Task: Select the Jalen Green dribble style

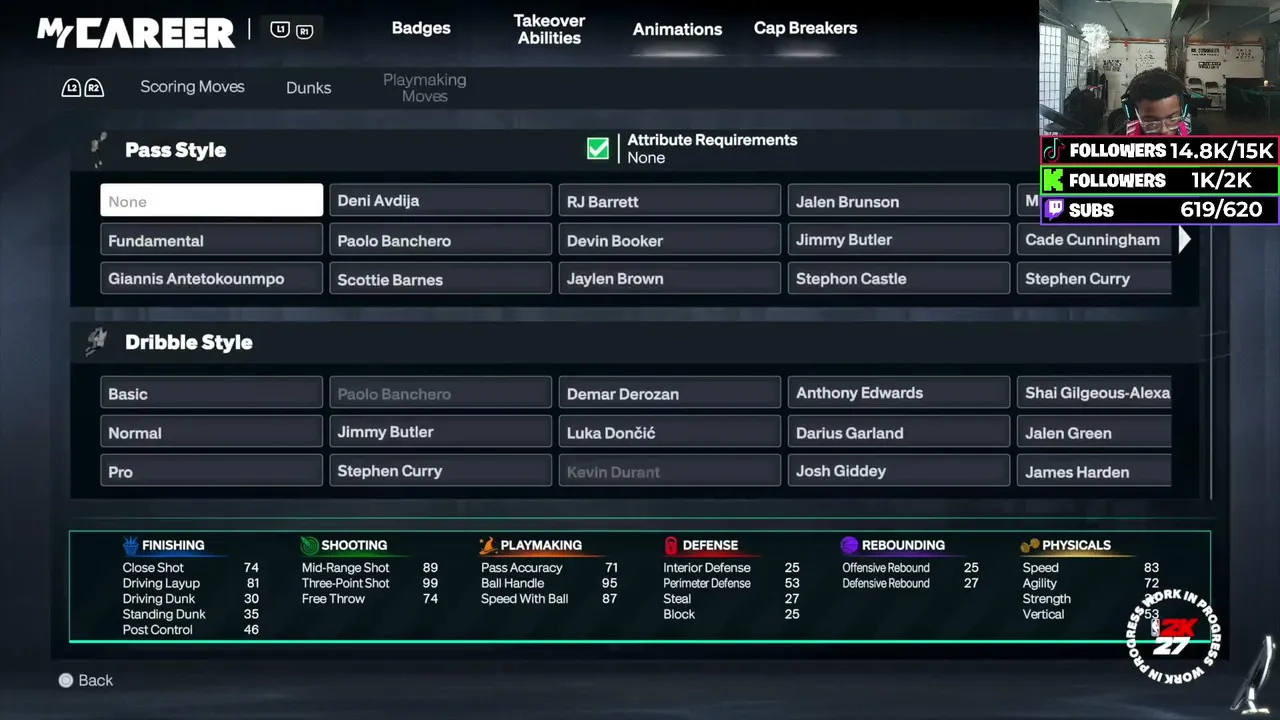Action: point(1094,432)
